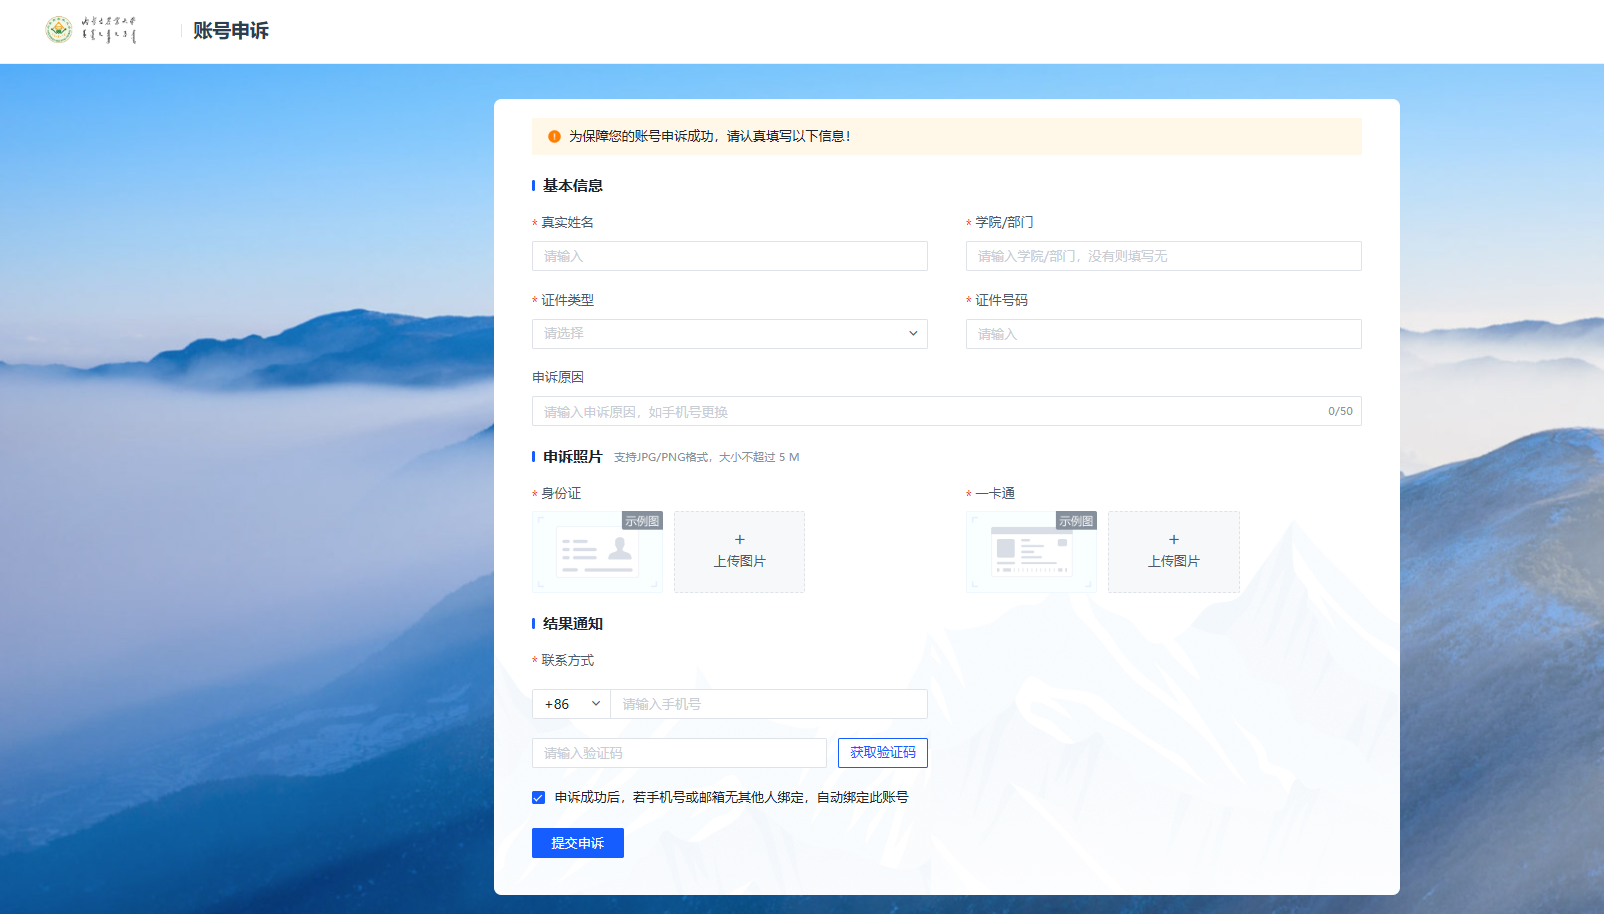Click the 示例图 tag on 一卡通 sample
The width and height of the screenshot is (1604, 914).
(1076, 521)
